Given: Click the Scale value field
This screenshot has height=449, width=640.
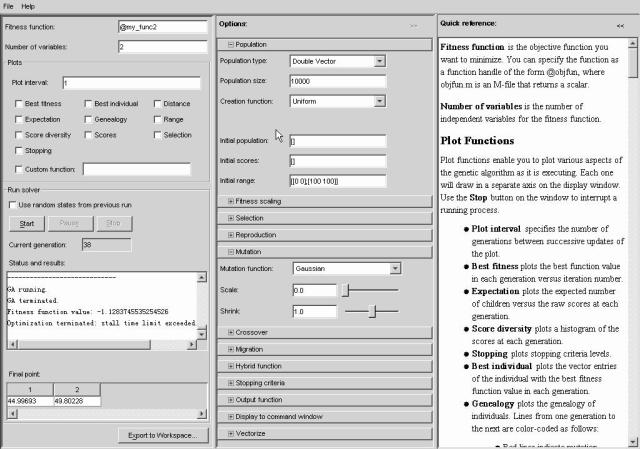Looking at the screenshot, I should [x=315, y=290].
